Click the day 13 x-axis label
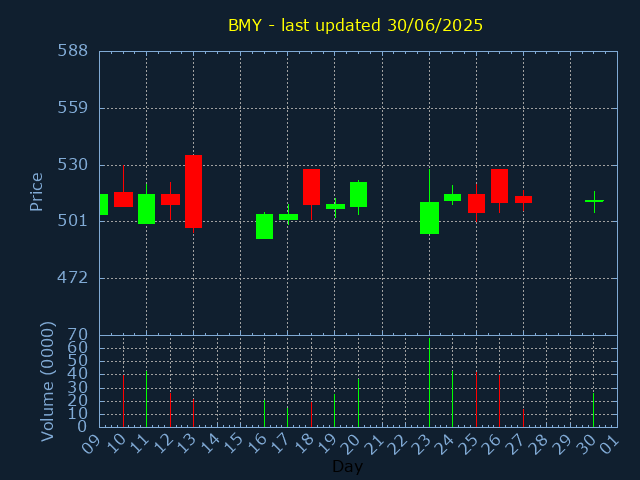Image resolution: width=640 pixels, height=480 pixels. click(x=186, y=443)
